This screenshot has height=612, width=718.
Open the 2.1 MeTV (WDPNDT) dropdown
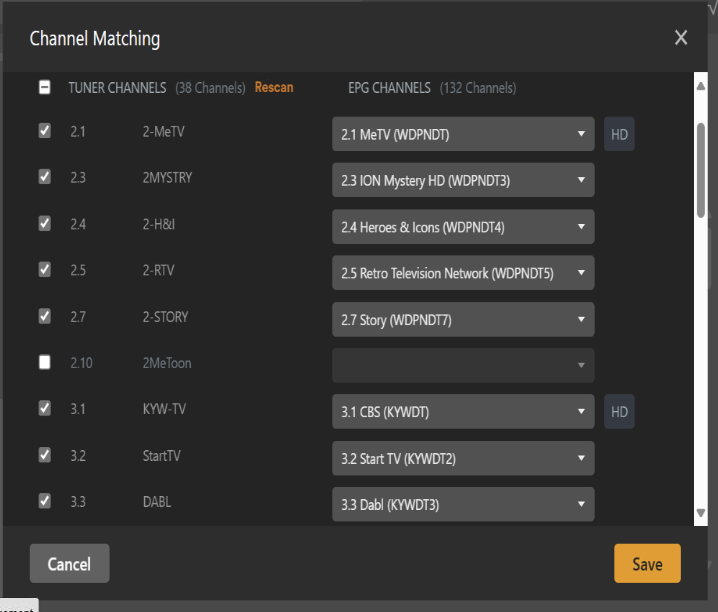pos(463,134)
